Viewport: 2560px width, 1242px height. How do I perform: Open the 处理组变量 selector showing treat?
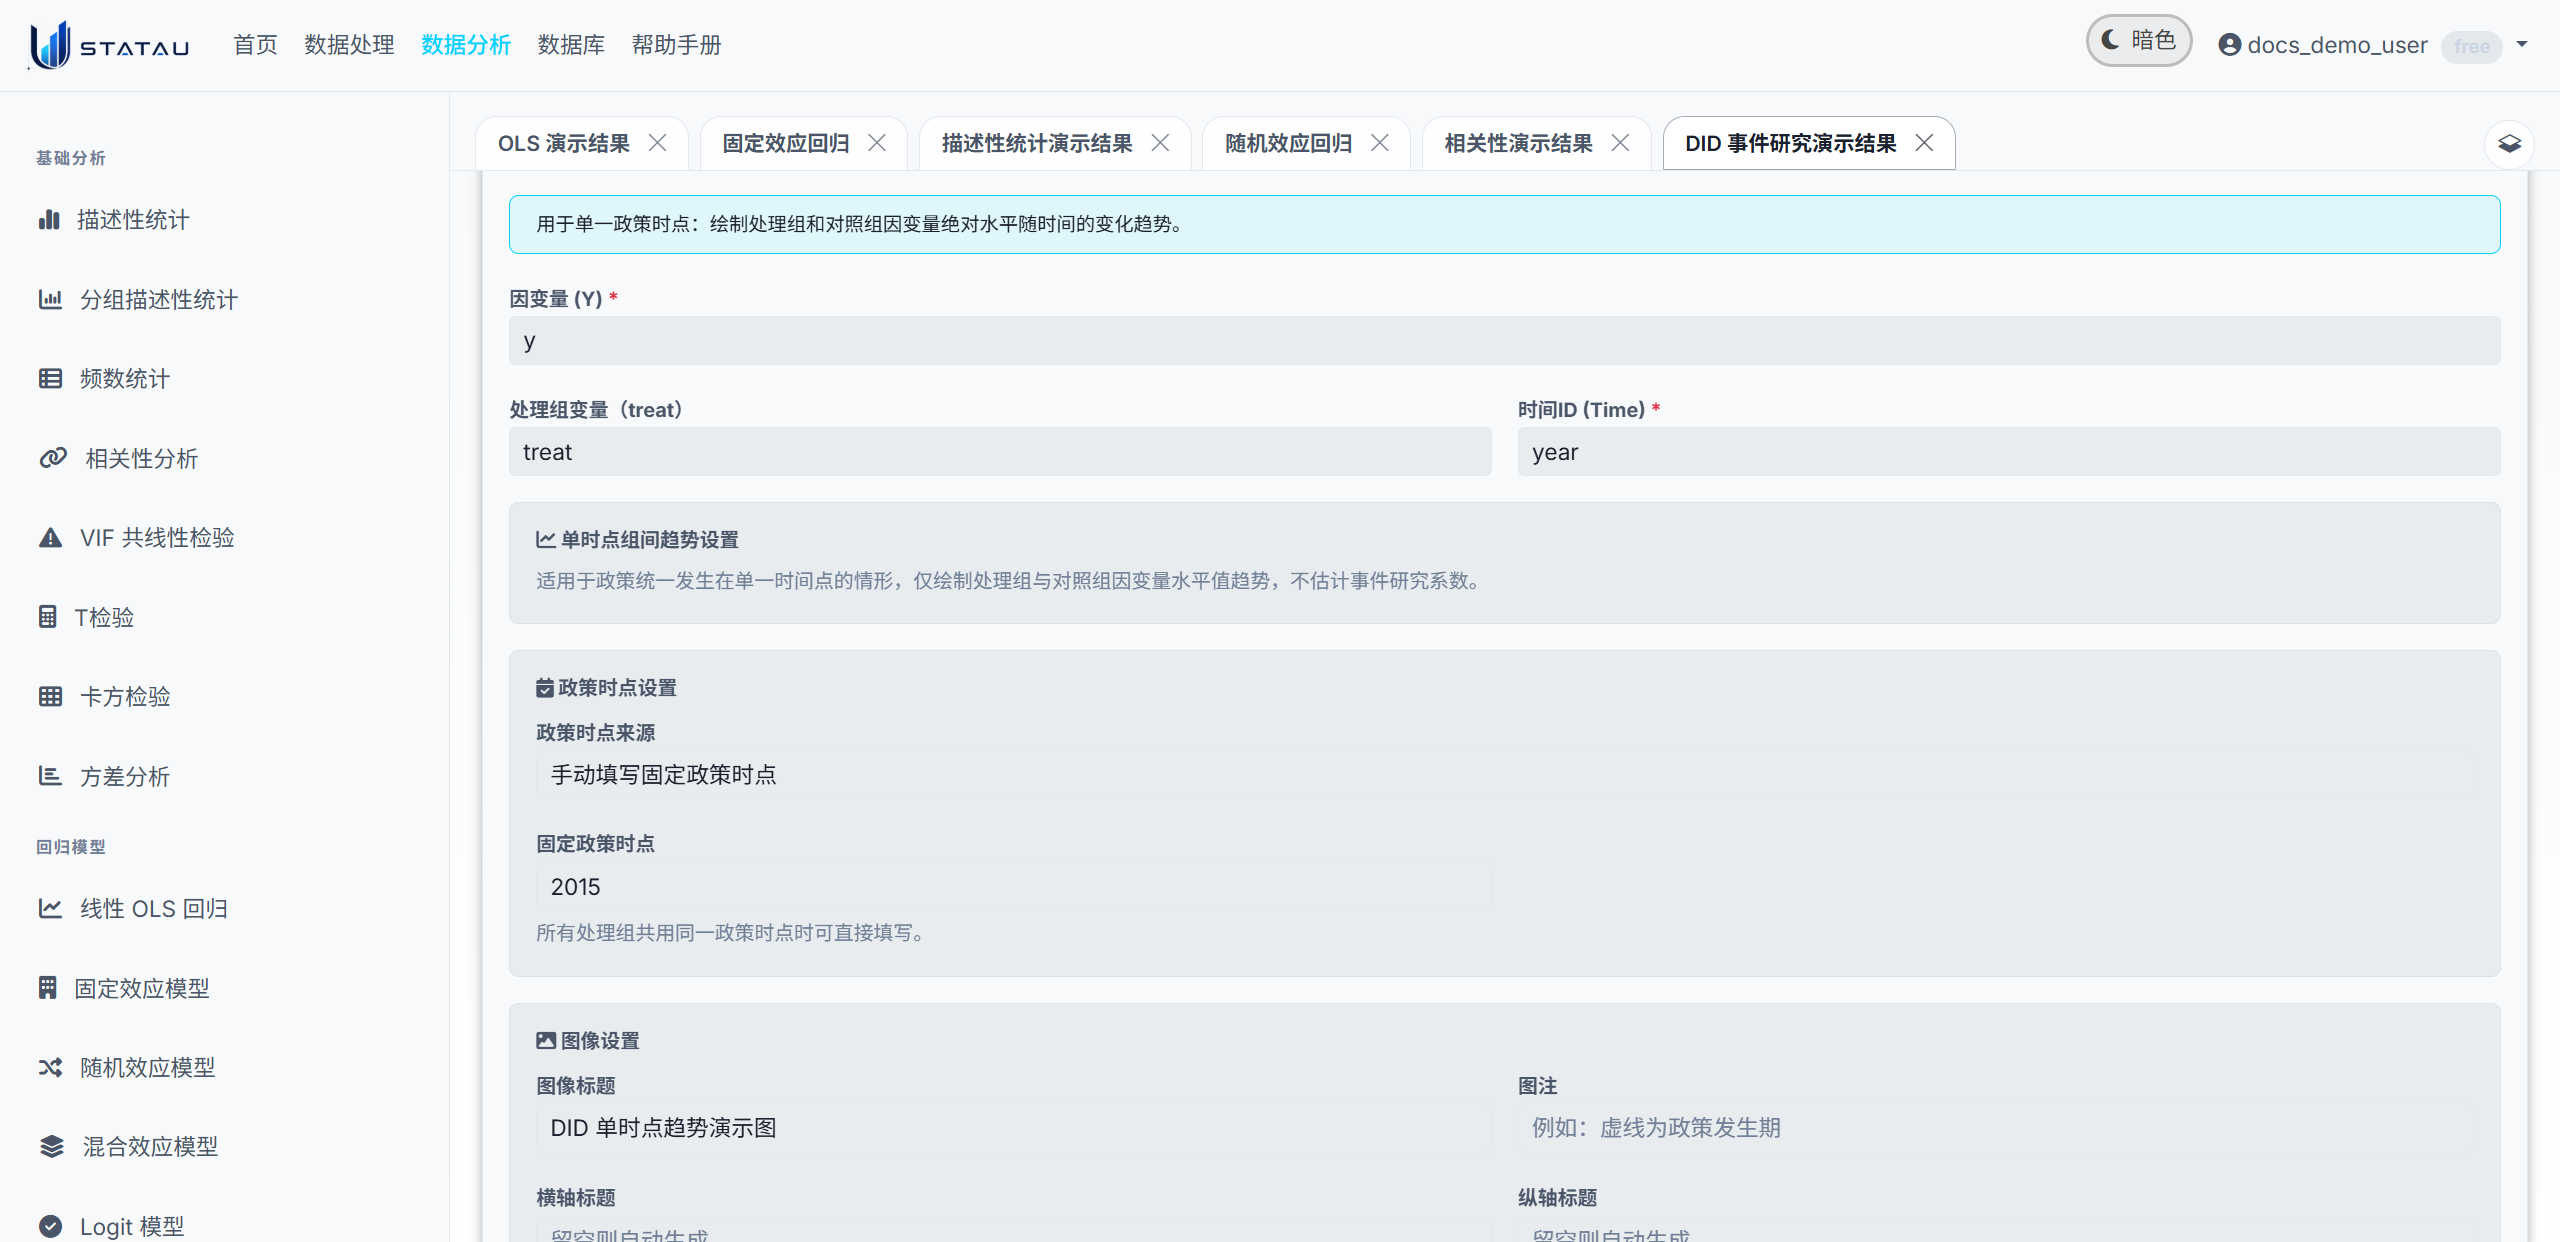tap(1000, 452)
